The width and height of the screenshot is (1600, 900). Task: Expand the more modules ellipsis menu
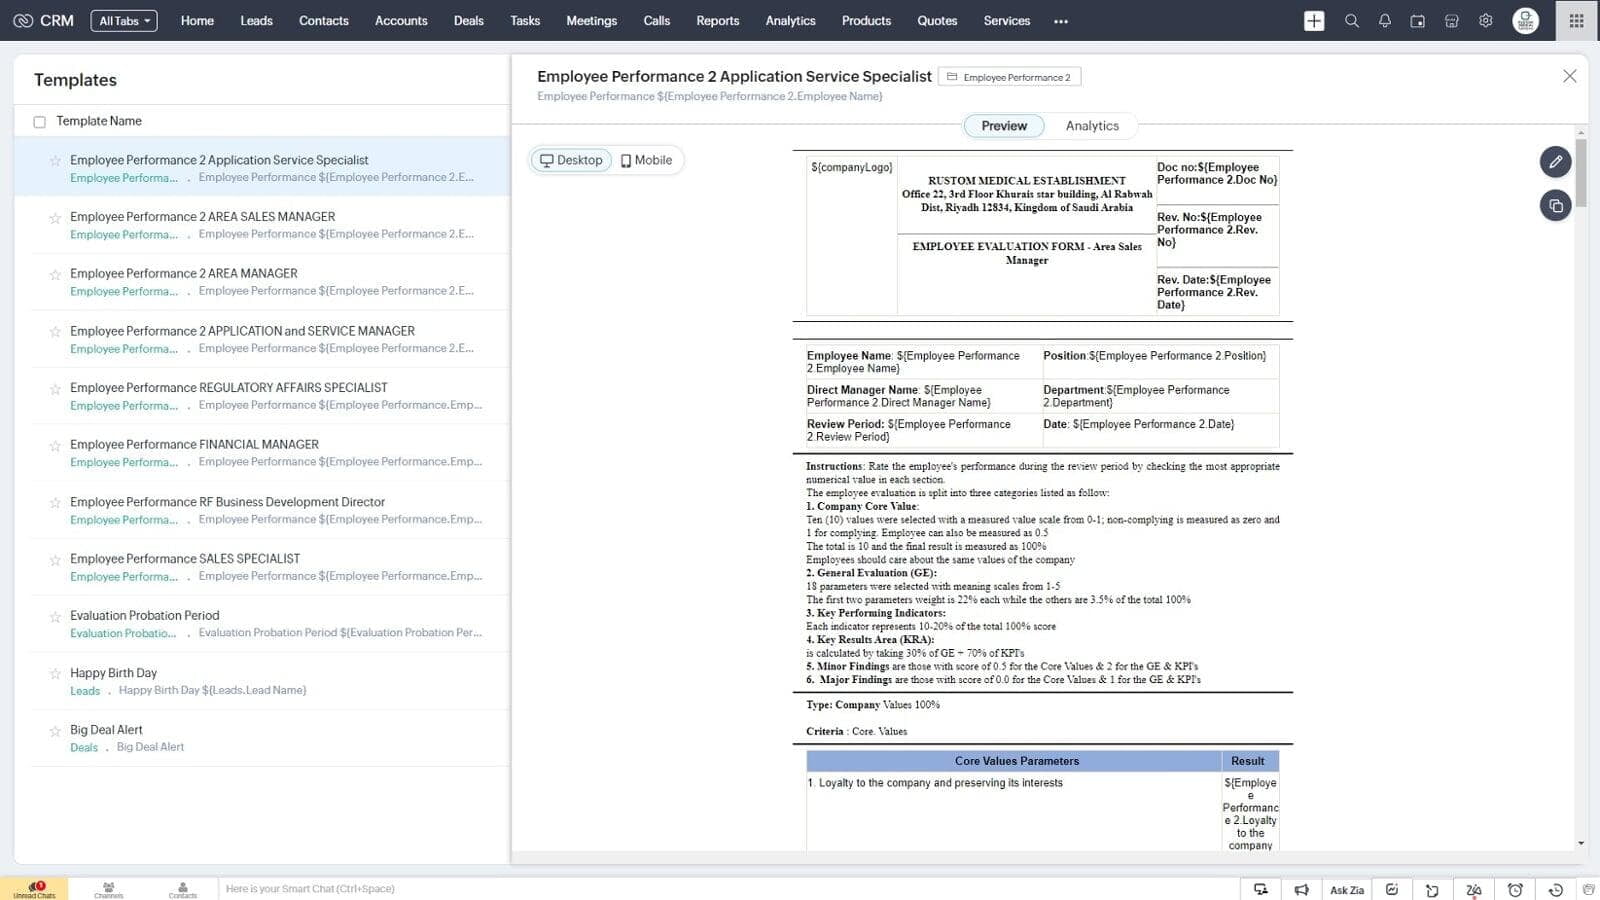[1060, 21]
